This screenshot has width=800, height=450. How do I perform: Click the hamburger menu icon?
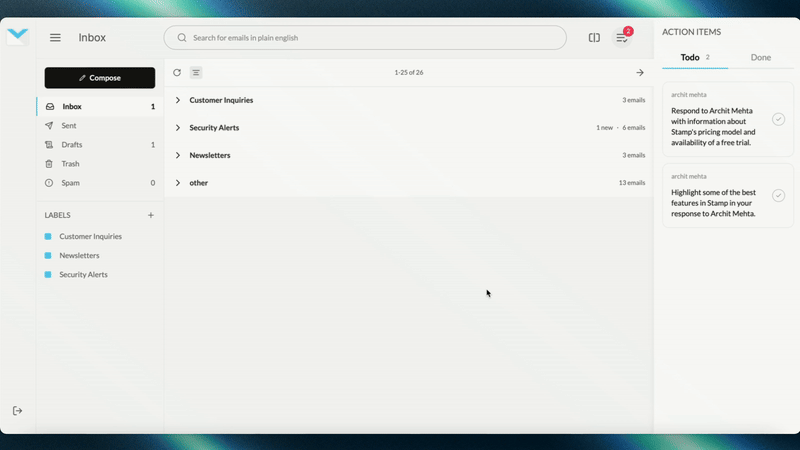[55, 38]
